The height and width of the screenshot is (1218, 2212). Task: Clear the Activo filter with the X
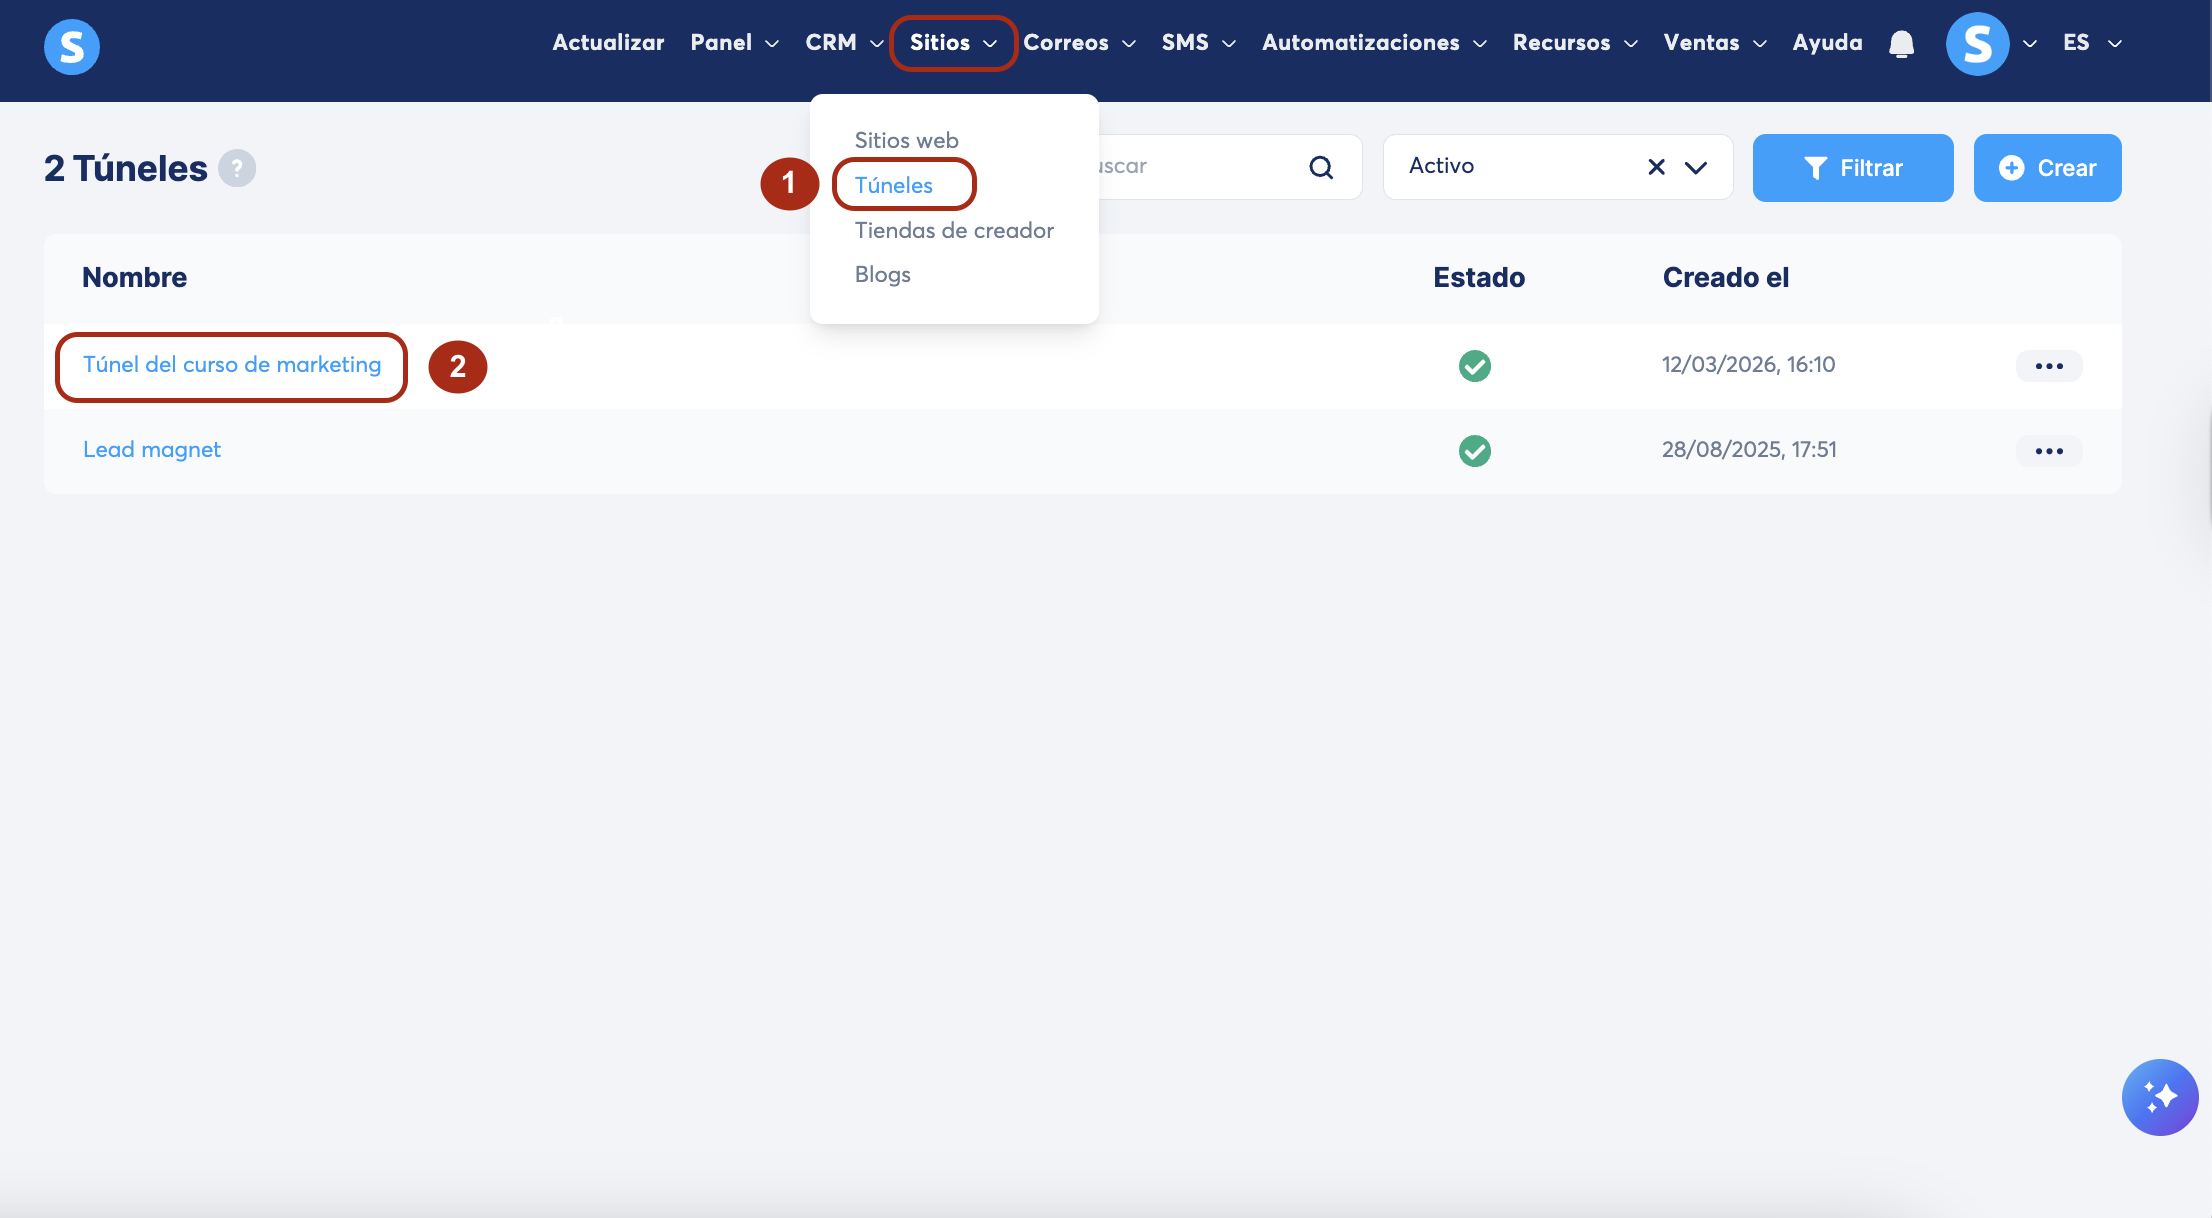pos(1656,167)
